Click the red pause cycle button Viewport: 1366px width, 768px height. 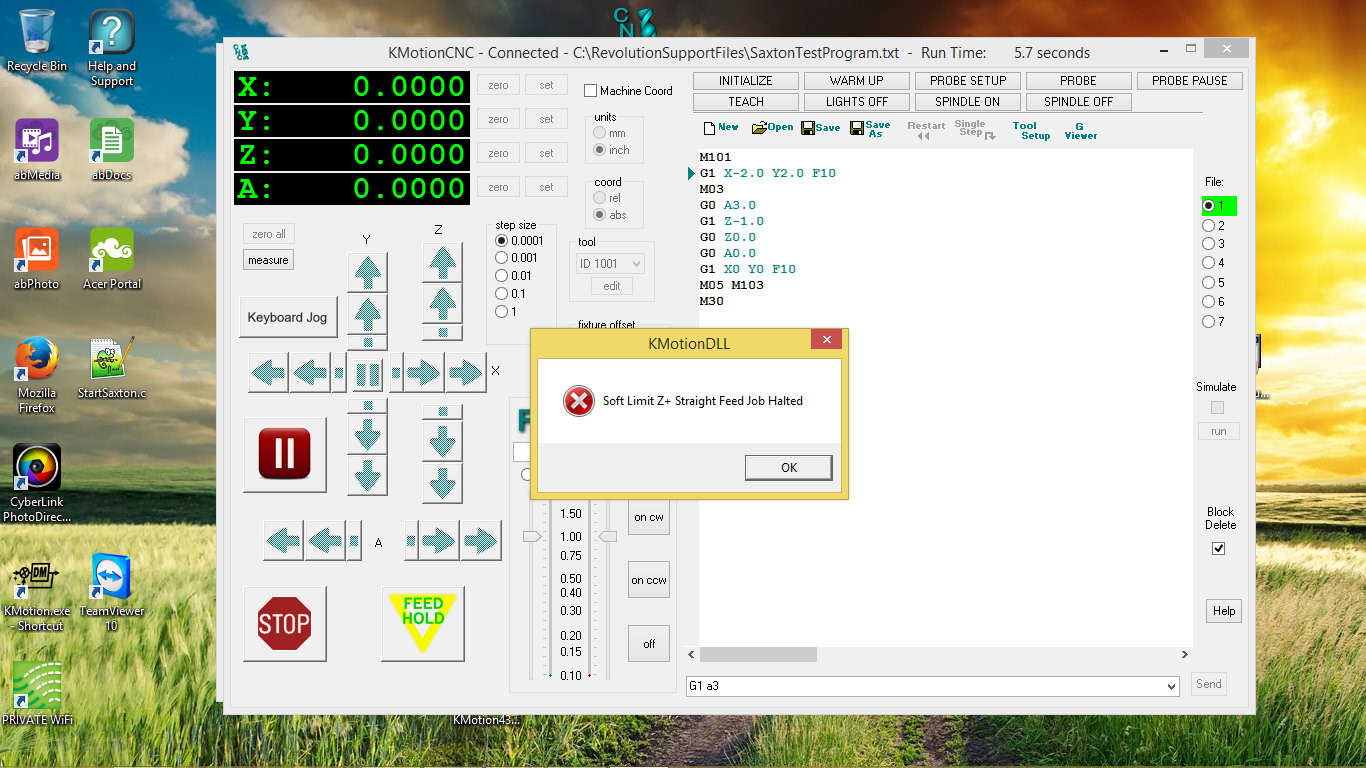(x=284, y=454)
